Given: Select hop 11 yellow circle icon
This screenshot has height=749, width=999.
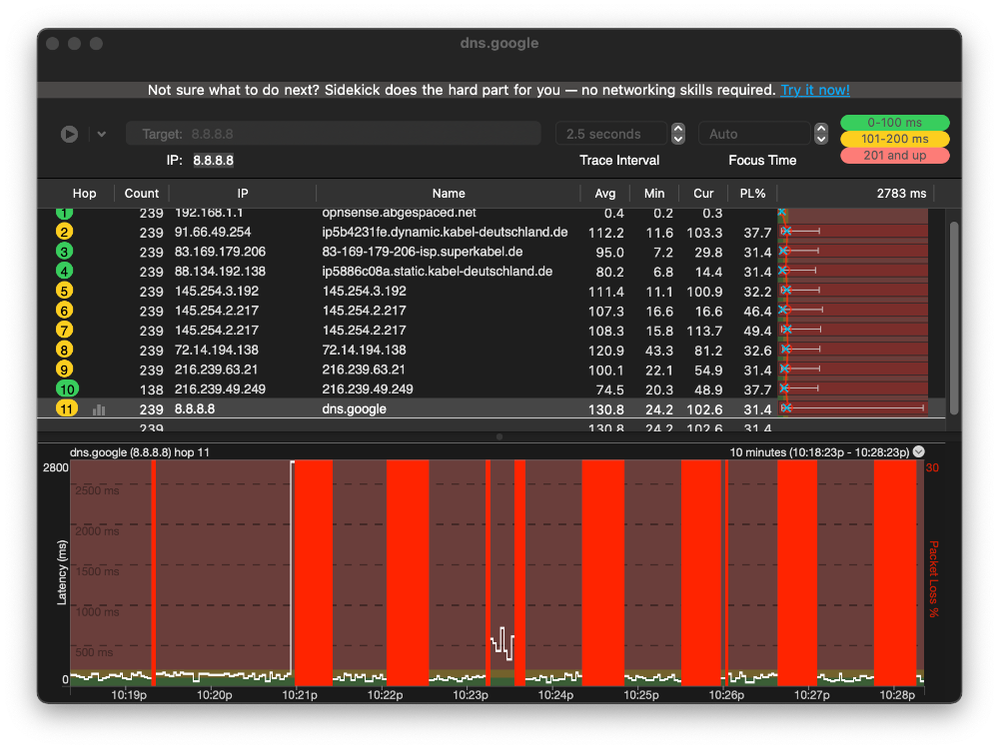Looking at the screenshot, I should click(x=67, y=409).
